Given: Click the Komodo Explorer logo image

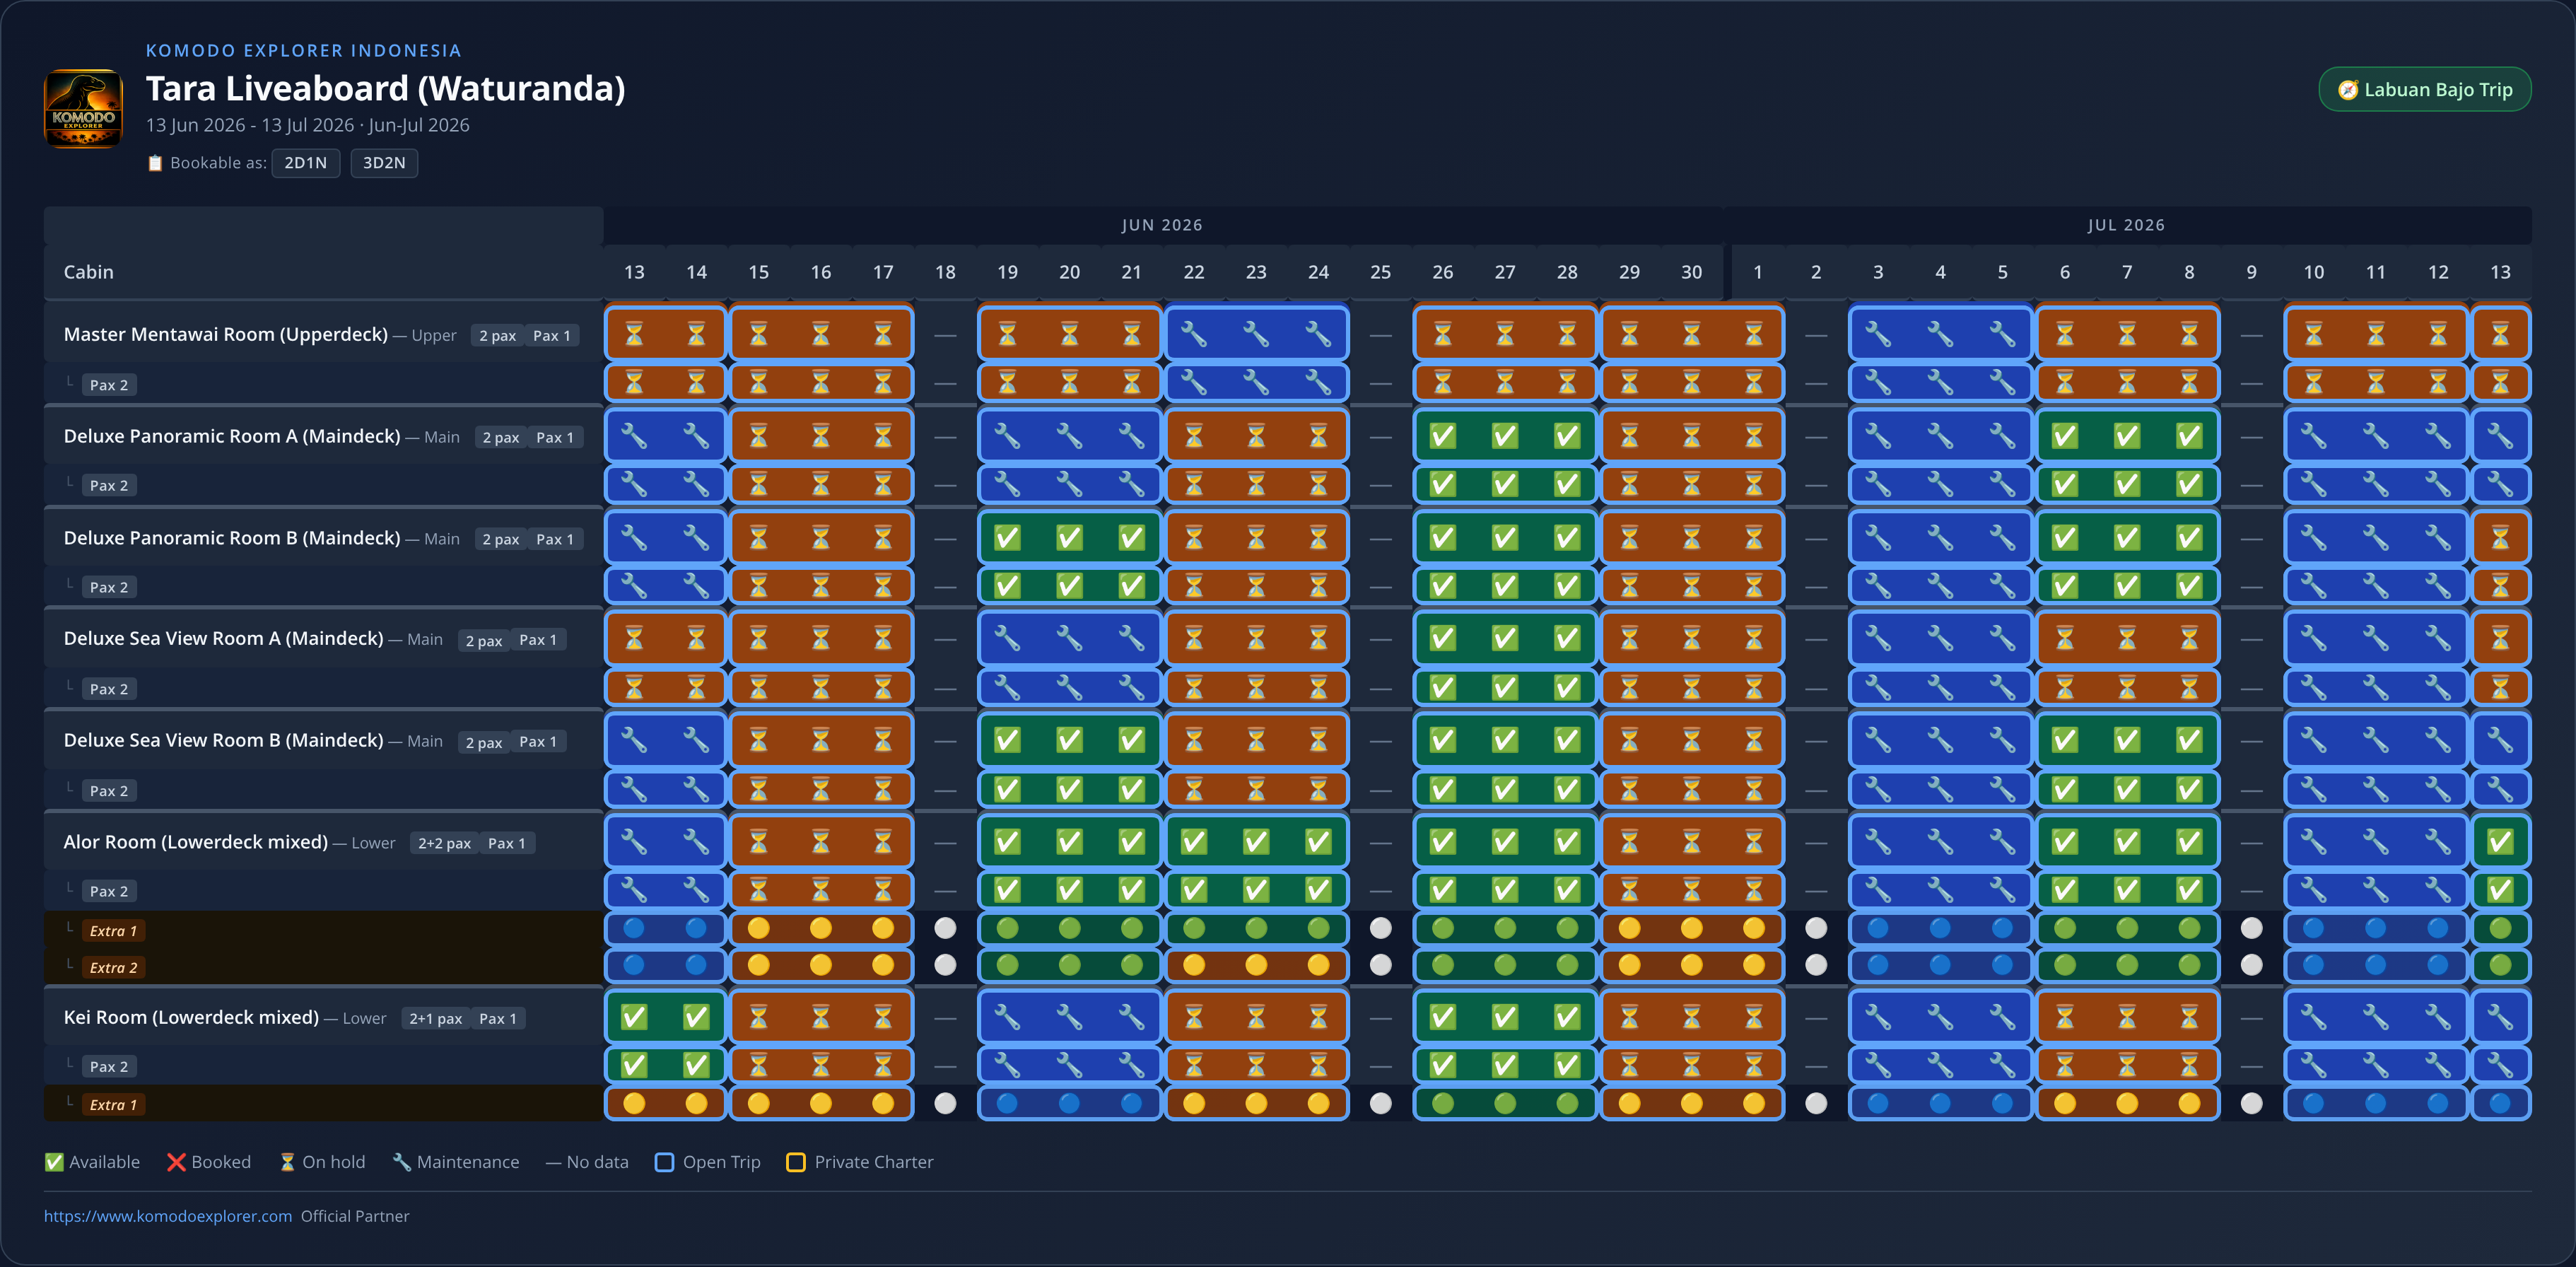Looking at the screenshot, I should coord(83,108).
